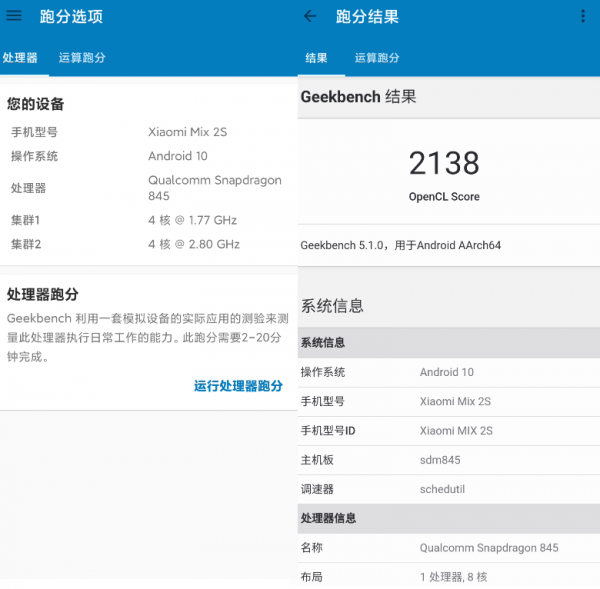
Task: Click 操作系统 label in 您的设备
Action: (x=34, y=156)
